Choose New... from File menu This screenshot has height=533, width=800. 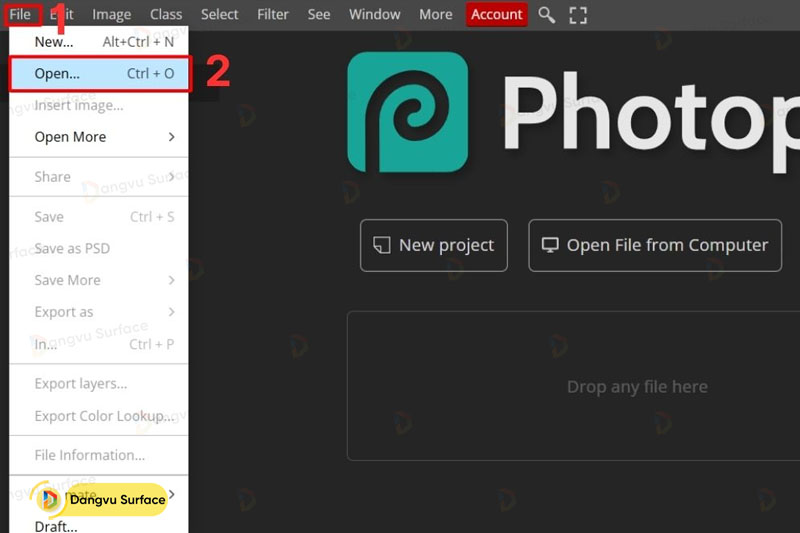[99, 42]
